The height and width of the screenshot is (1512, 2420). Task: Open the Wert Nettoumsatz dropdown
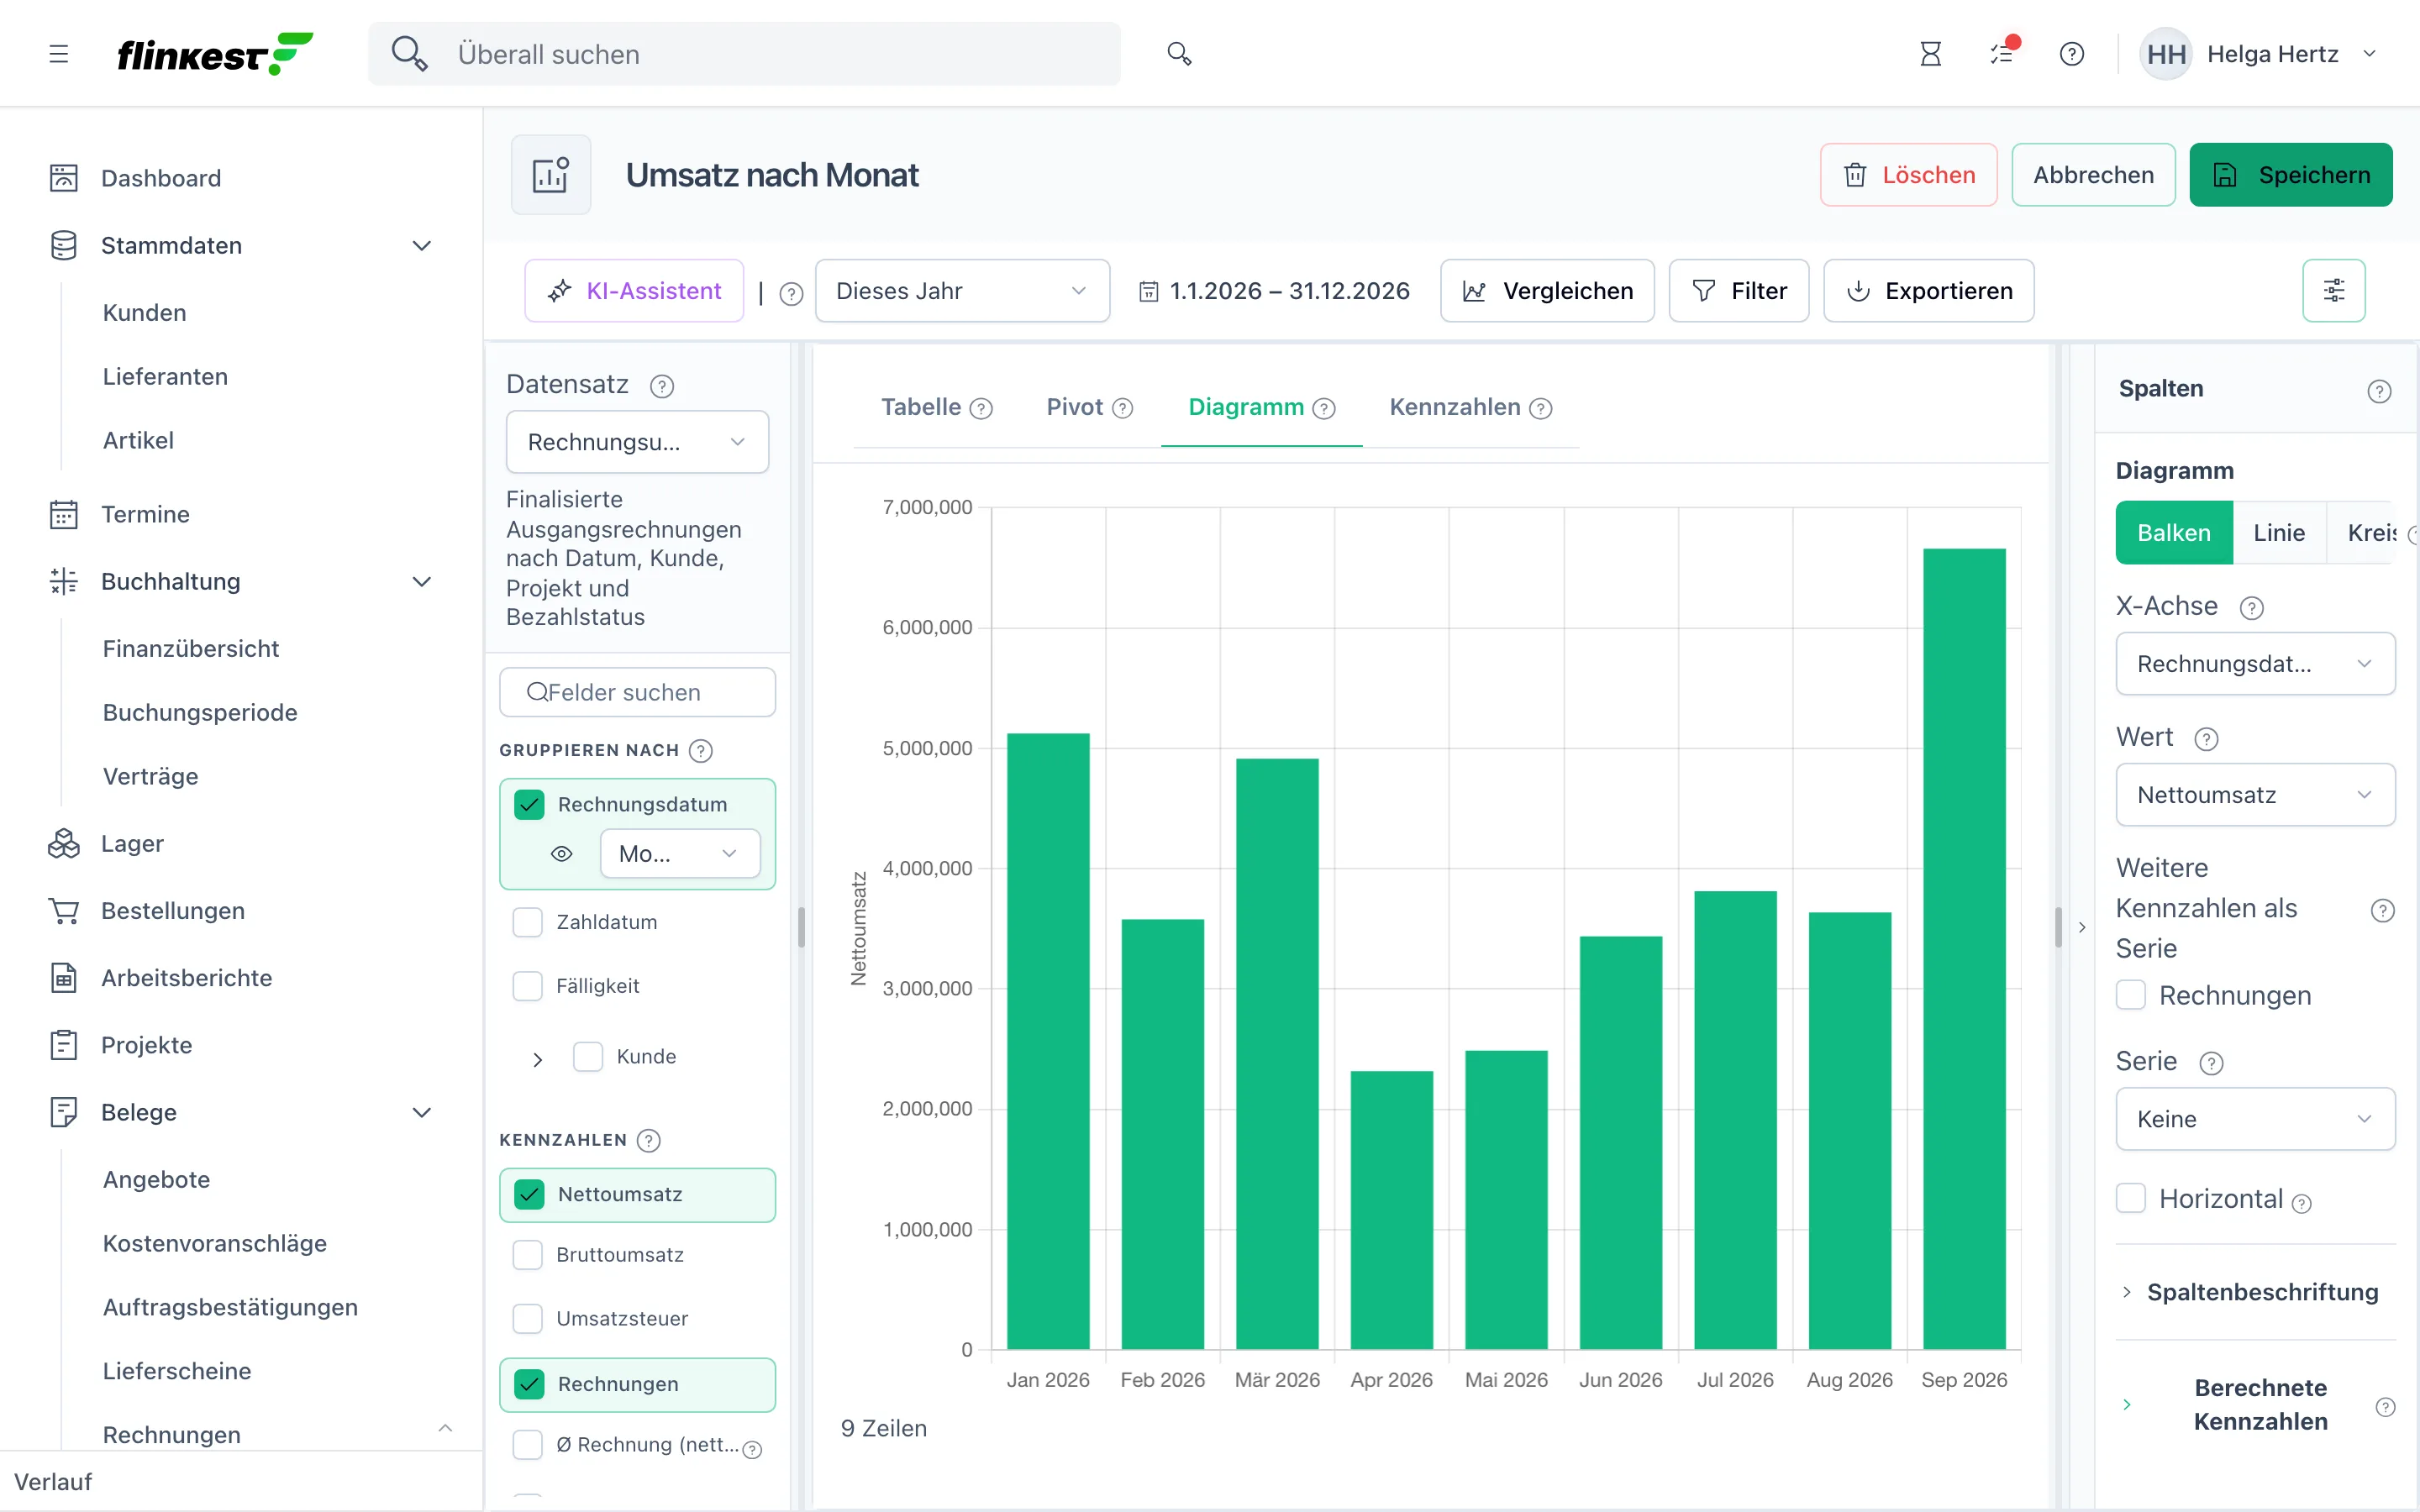2255,795
